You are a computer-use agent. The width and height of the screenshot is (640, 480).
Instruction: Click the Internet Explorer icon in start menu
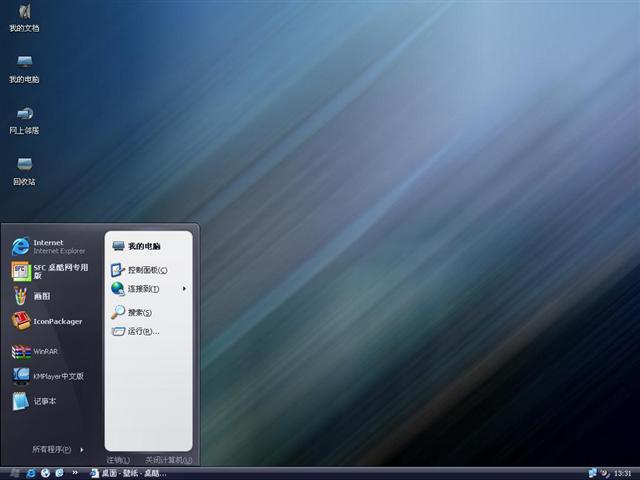(20, 246)
